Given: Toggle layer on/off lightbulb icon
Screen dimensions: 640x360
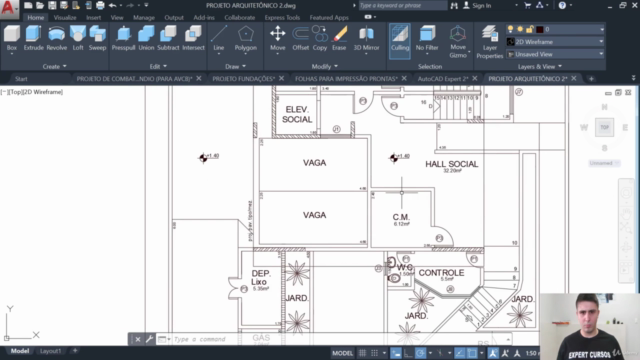Looking at the screenshot, I should 510,29.
